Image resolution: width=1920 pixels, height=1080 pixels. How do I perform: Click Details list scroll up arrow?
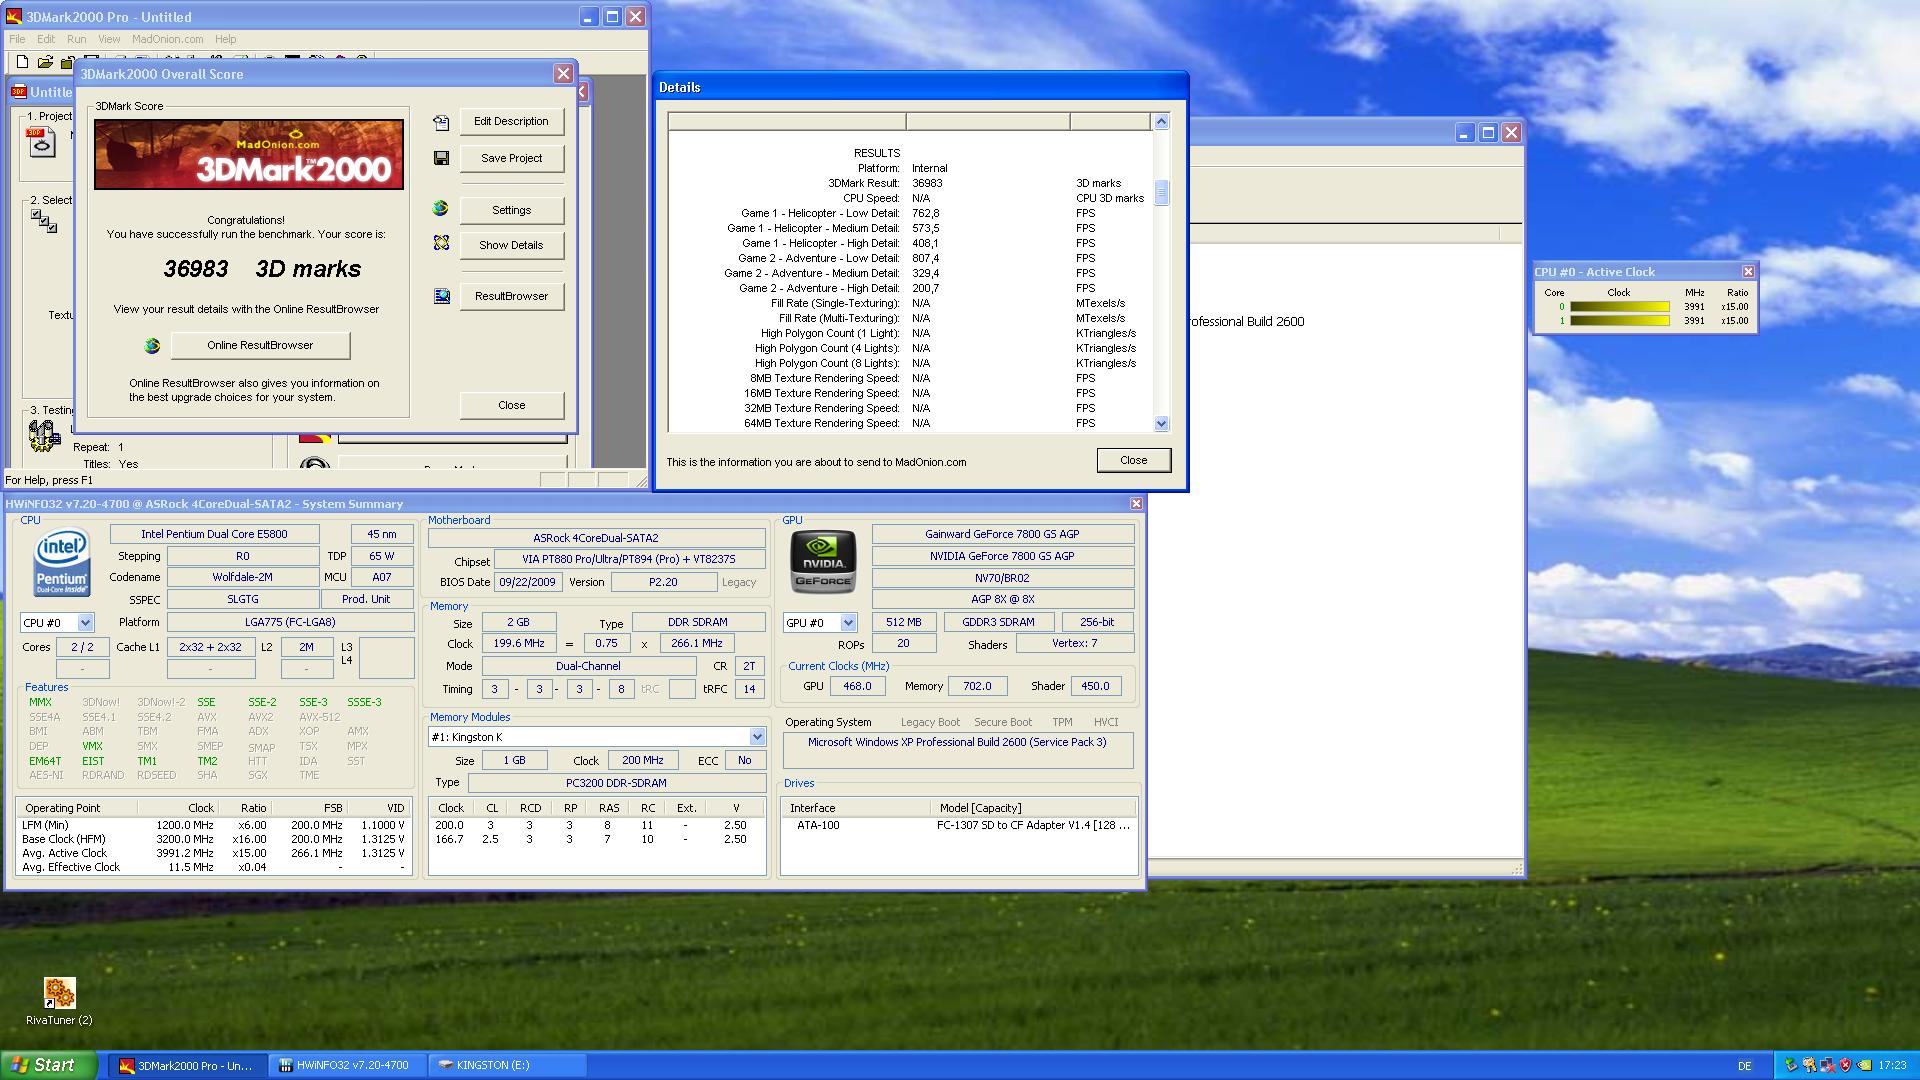1161,122
